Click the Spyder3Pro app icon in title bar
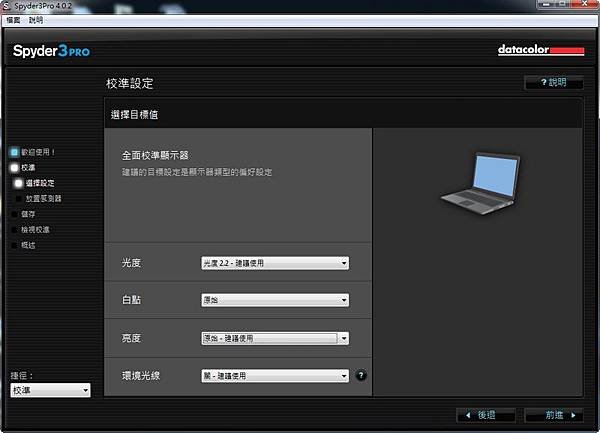The image size is (600, 433). 7,6
